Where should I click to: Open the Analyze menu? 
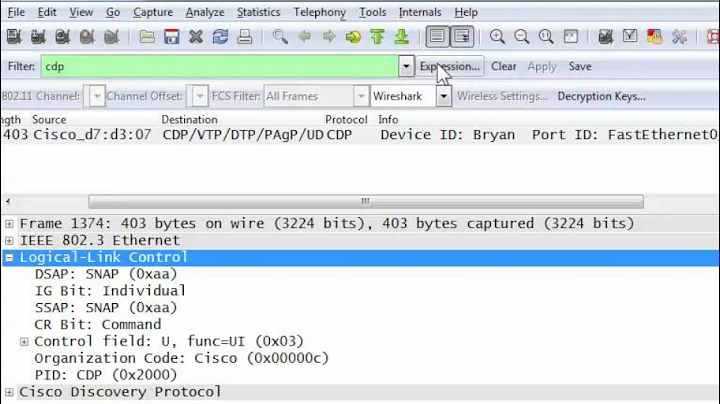pyautogui.click(x=205, y=12)
